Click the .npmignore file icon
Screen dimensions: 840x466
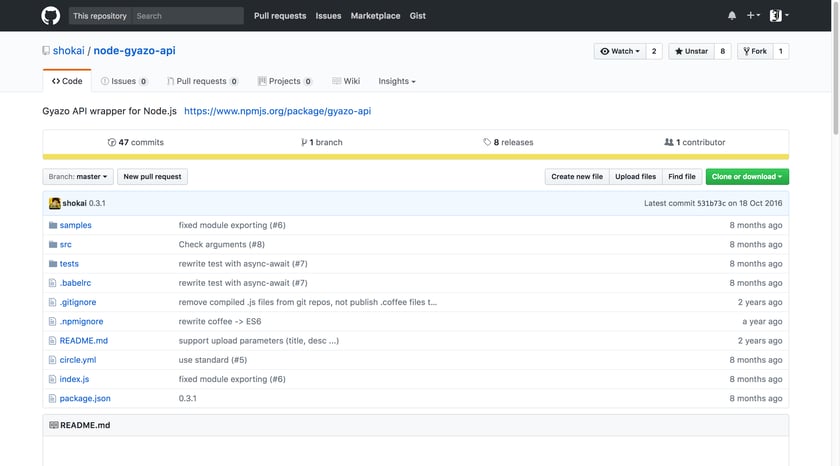click(52, 321)
